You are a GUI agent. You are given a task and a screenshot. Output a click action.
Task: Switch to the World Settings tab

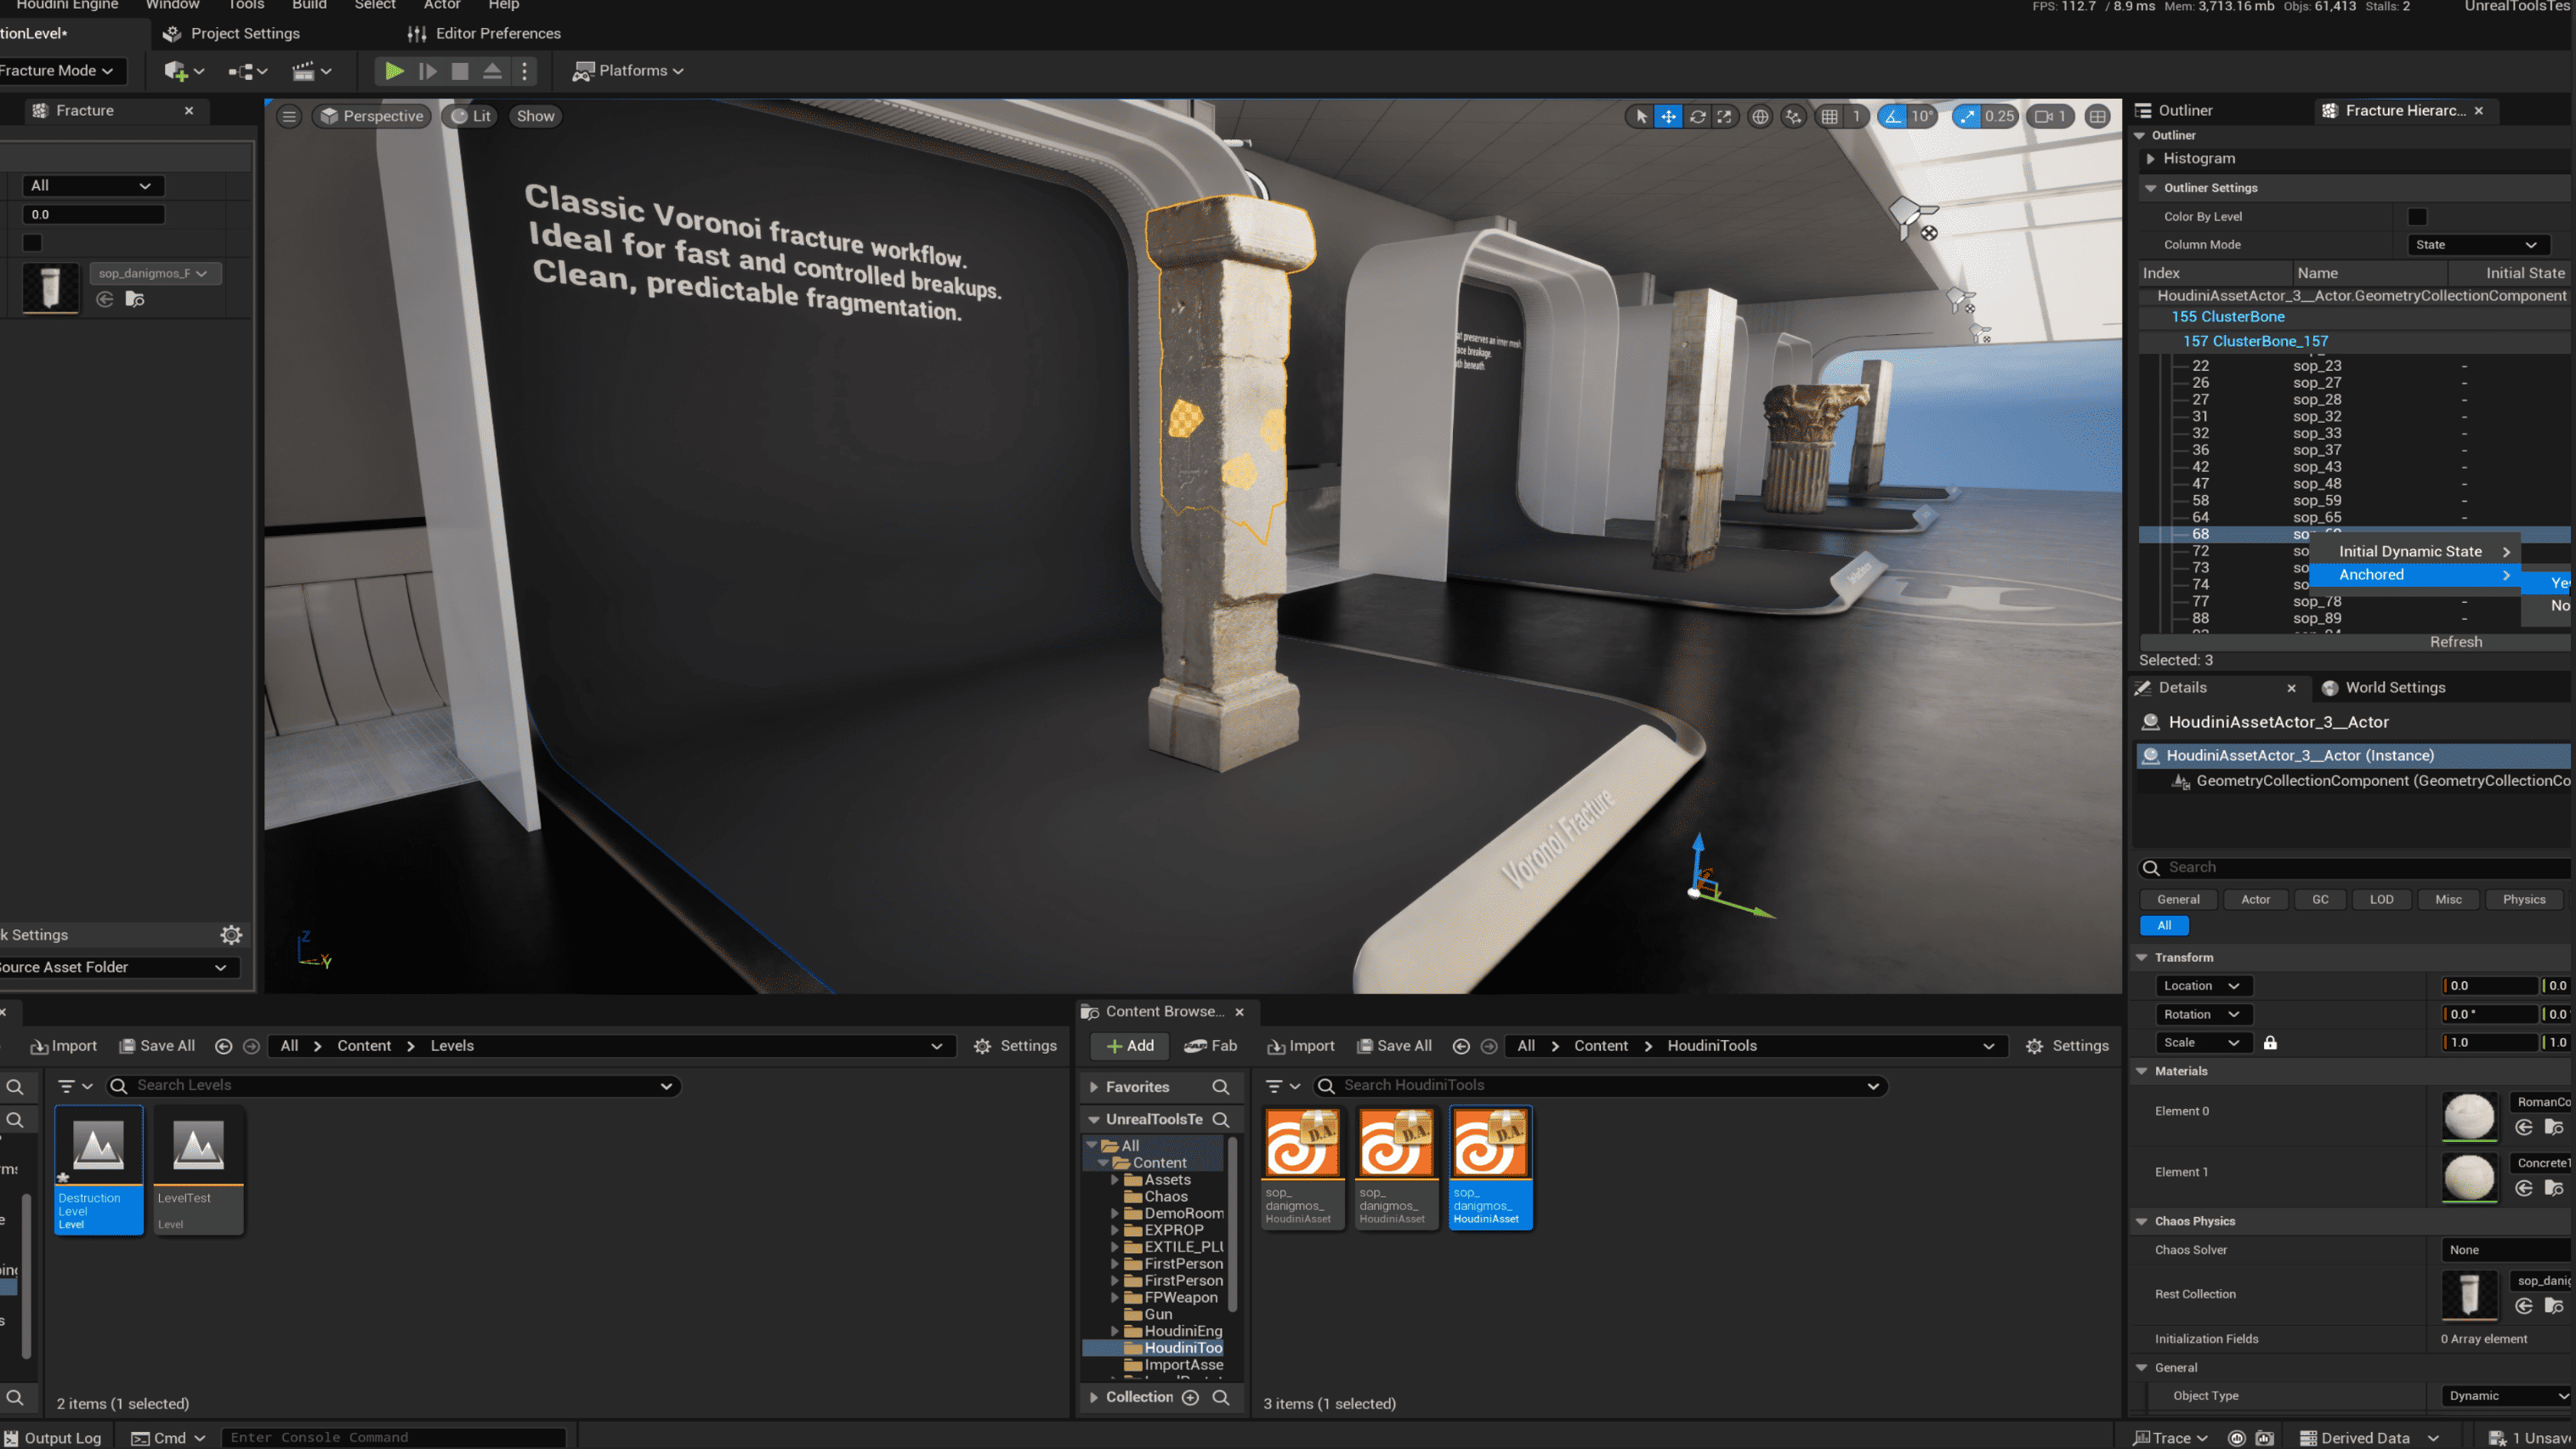(2394, 688)
